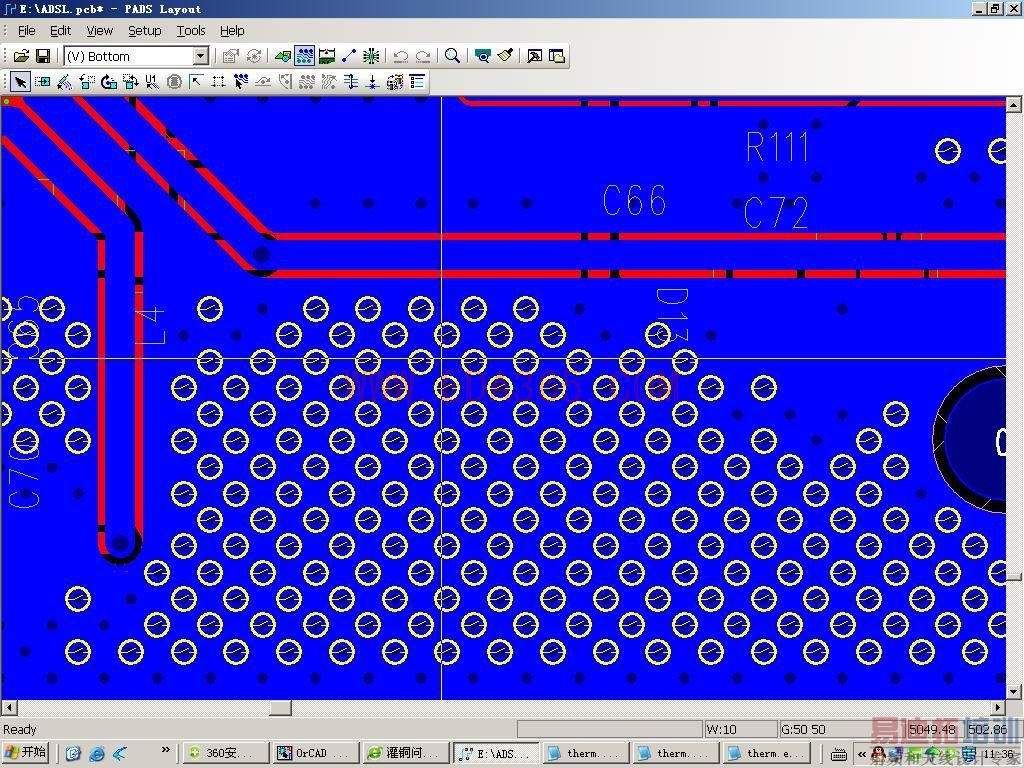
Task: Click the Add test point tool
Action: click(x=372, y=82)
